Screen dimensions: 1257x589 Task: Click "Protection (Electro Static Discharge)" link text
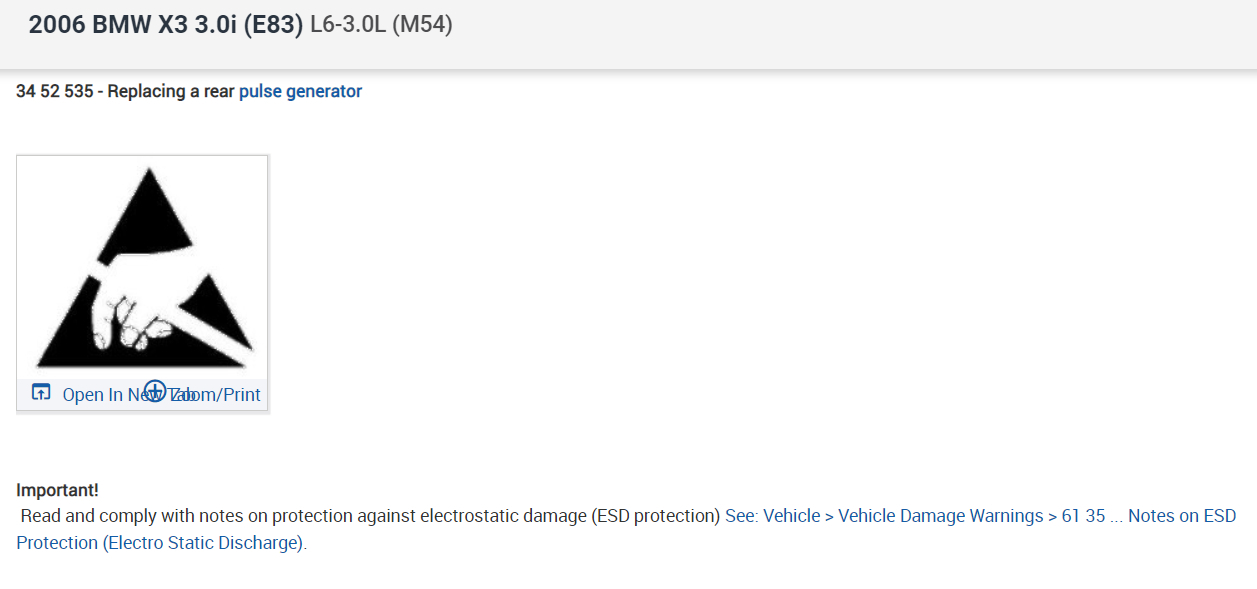pyautogui.click(x=160, y=543)
